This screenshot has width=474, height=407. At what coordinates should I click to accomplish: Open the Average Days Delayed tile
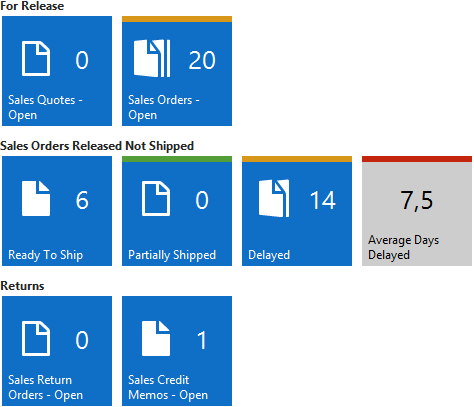[417, 211]
